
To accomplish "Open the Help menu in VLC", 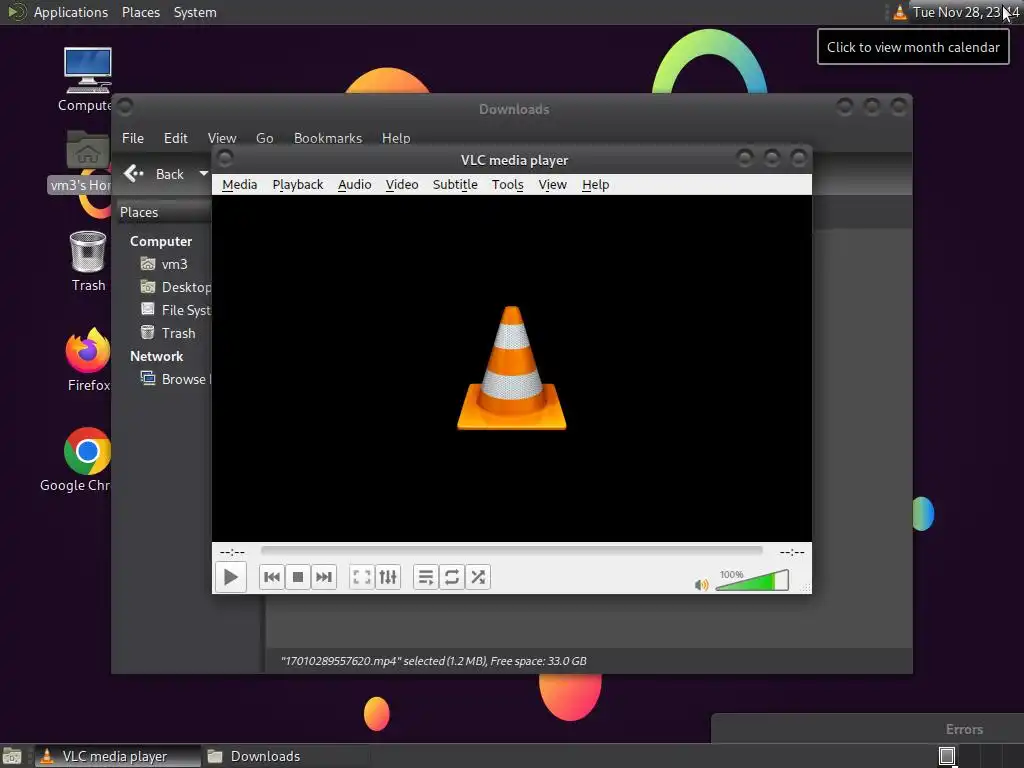I will click(x=596, y=185).
